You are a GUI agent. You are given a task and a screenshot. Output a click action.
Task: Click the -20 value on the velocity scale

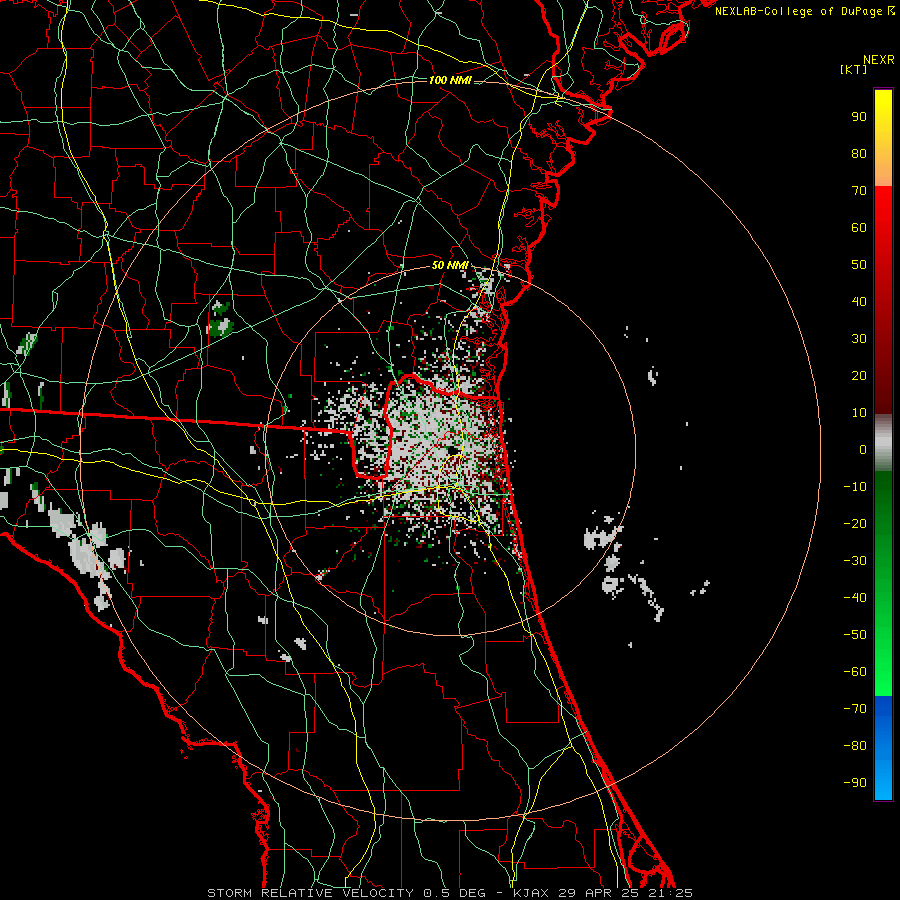(x=855, y=524)
